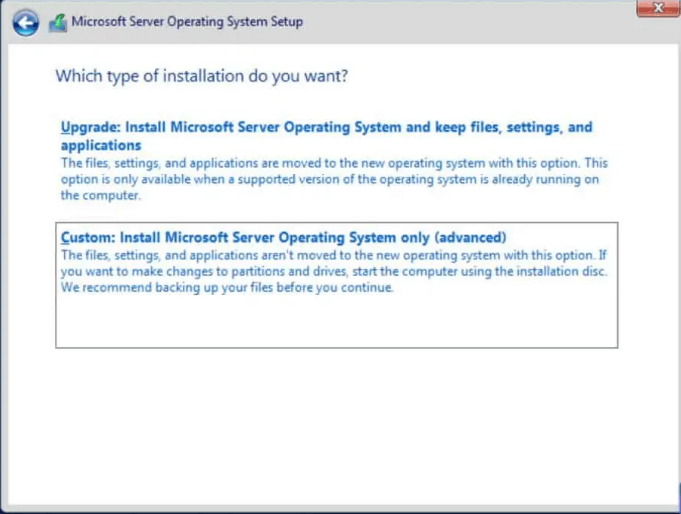Click the Custom option description paragraph
The image size is (681, 514).
point(334,270)
